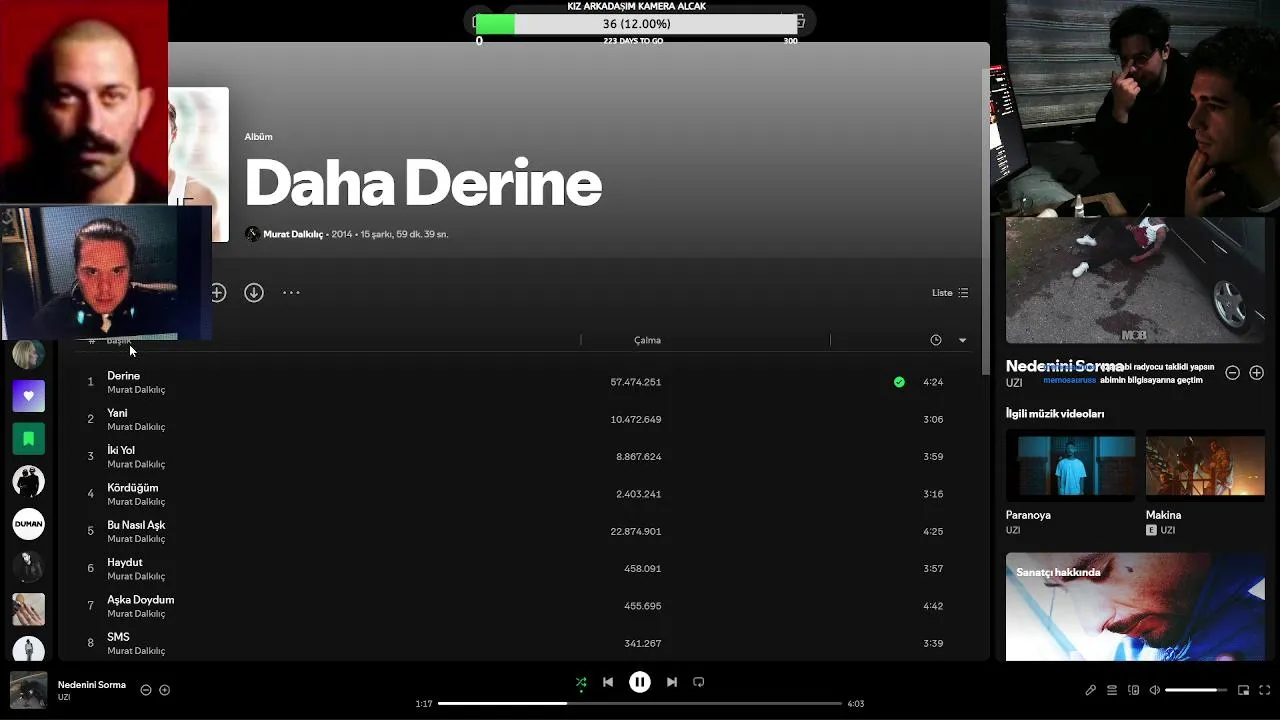Add Nedenini Sorma to playlist in player bar
Viewport: 1280px width, 720px height.
tap(165, 690)
